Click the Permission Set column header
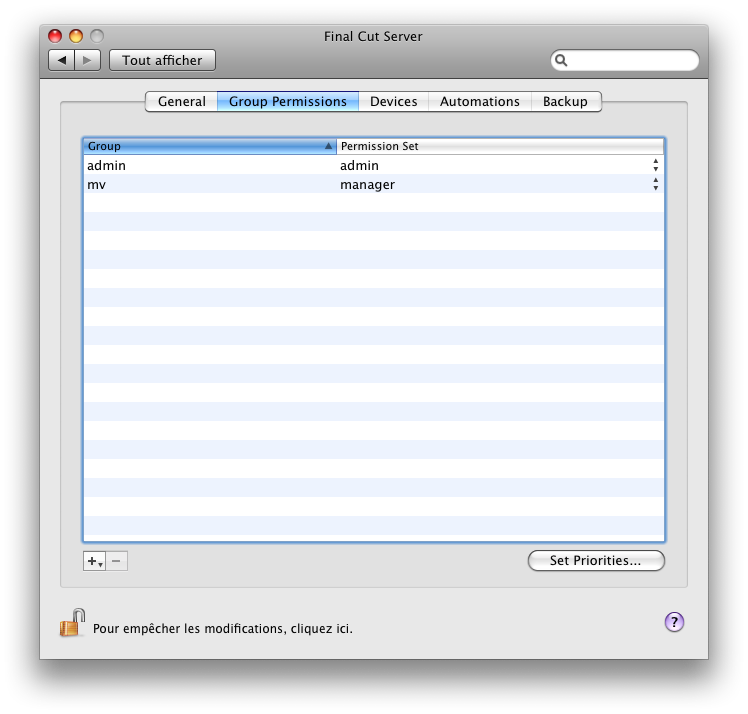This screenshot has height=714, width=748. [x=500, y=146]
